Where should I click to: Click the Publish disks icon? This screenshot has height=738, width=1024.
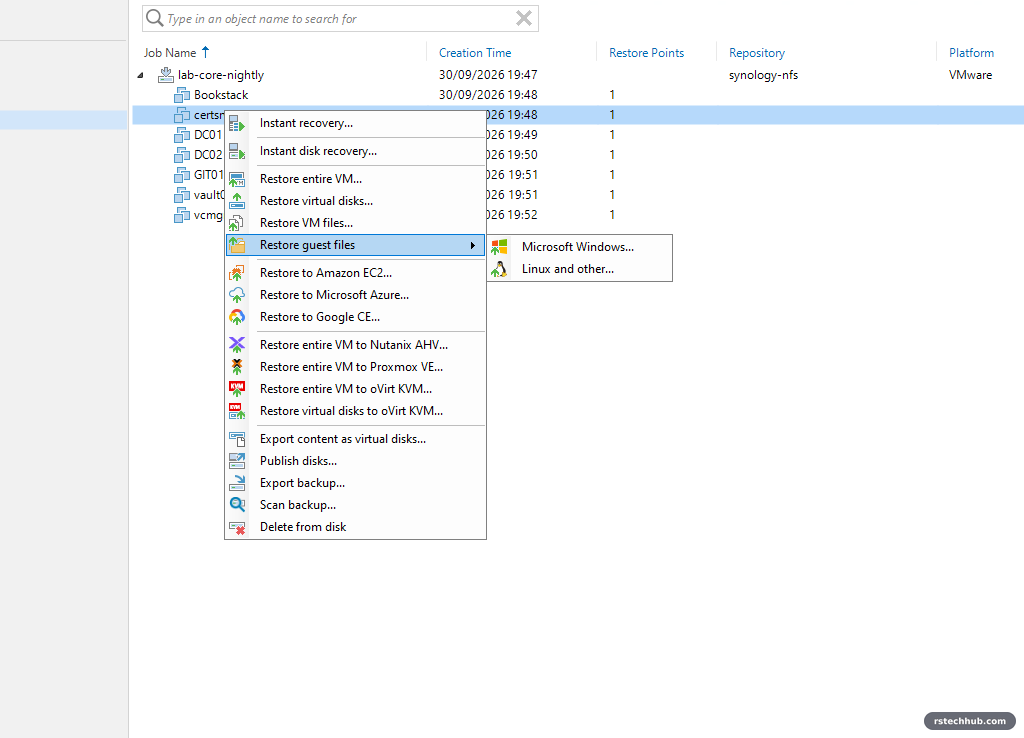[x=237, y=461]
